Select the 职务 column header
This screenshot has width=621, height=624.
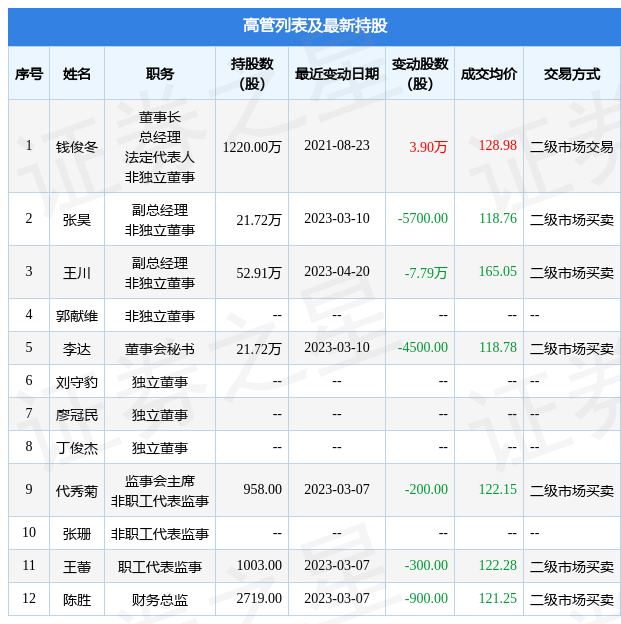[x=160, y=74]
